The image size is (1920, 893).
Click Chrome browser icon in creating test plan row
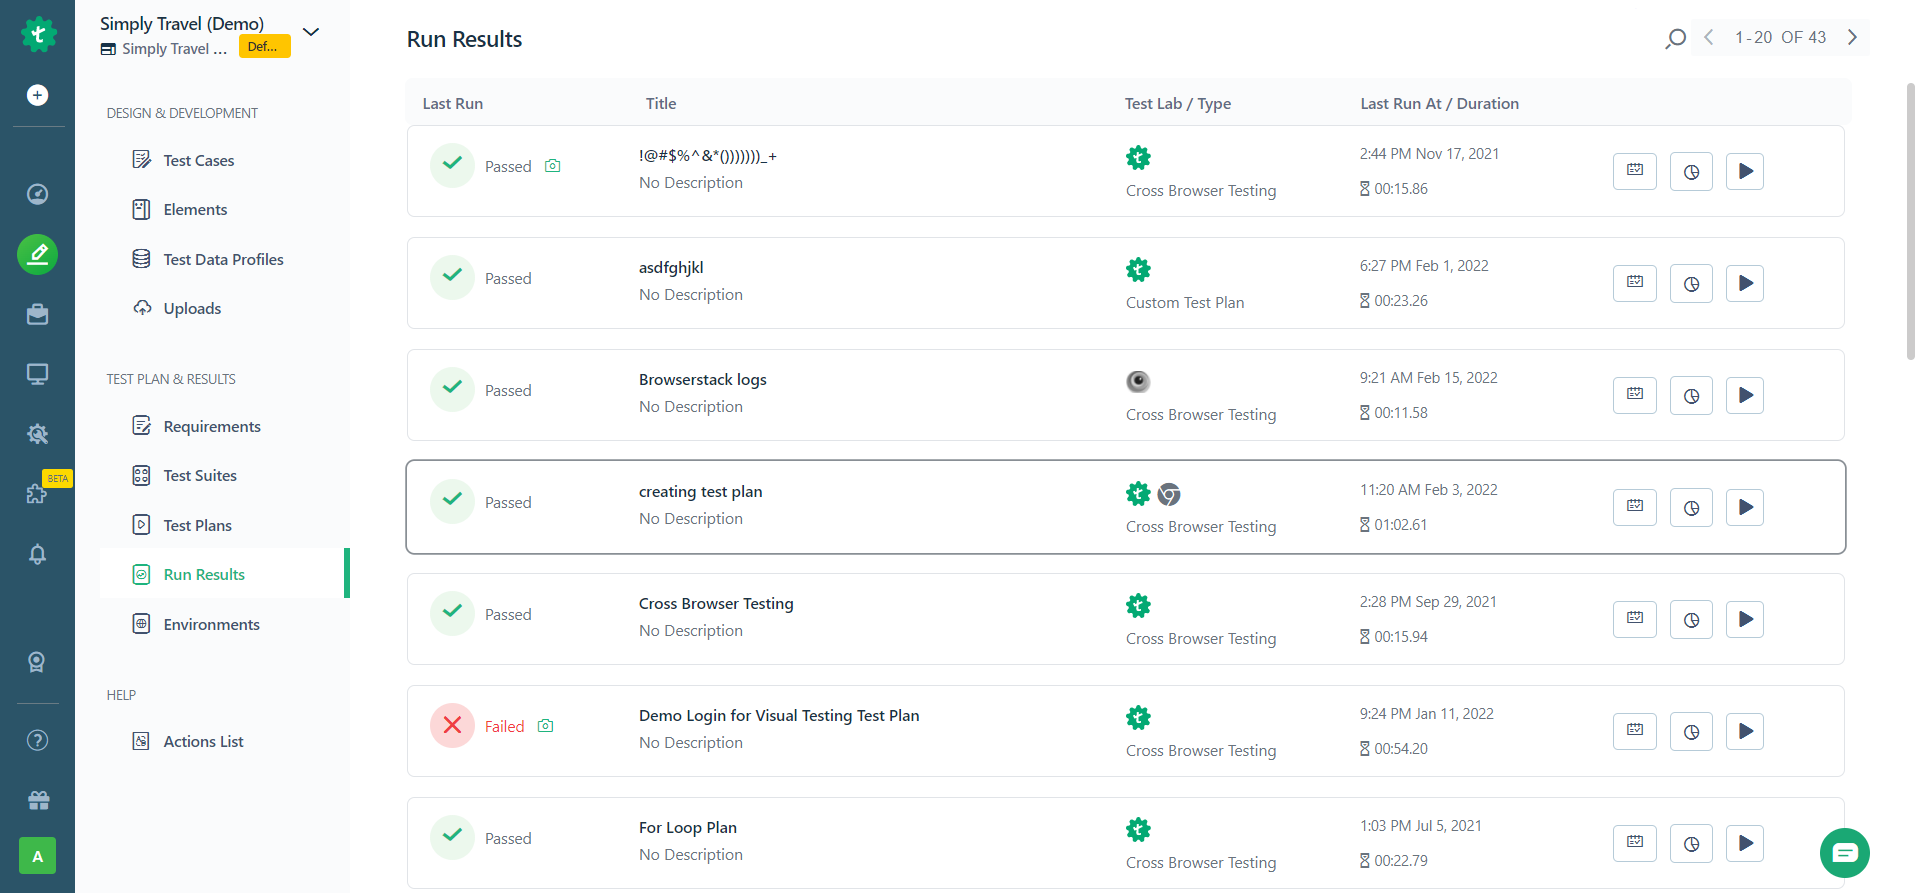(1169, 494)
